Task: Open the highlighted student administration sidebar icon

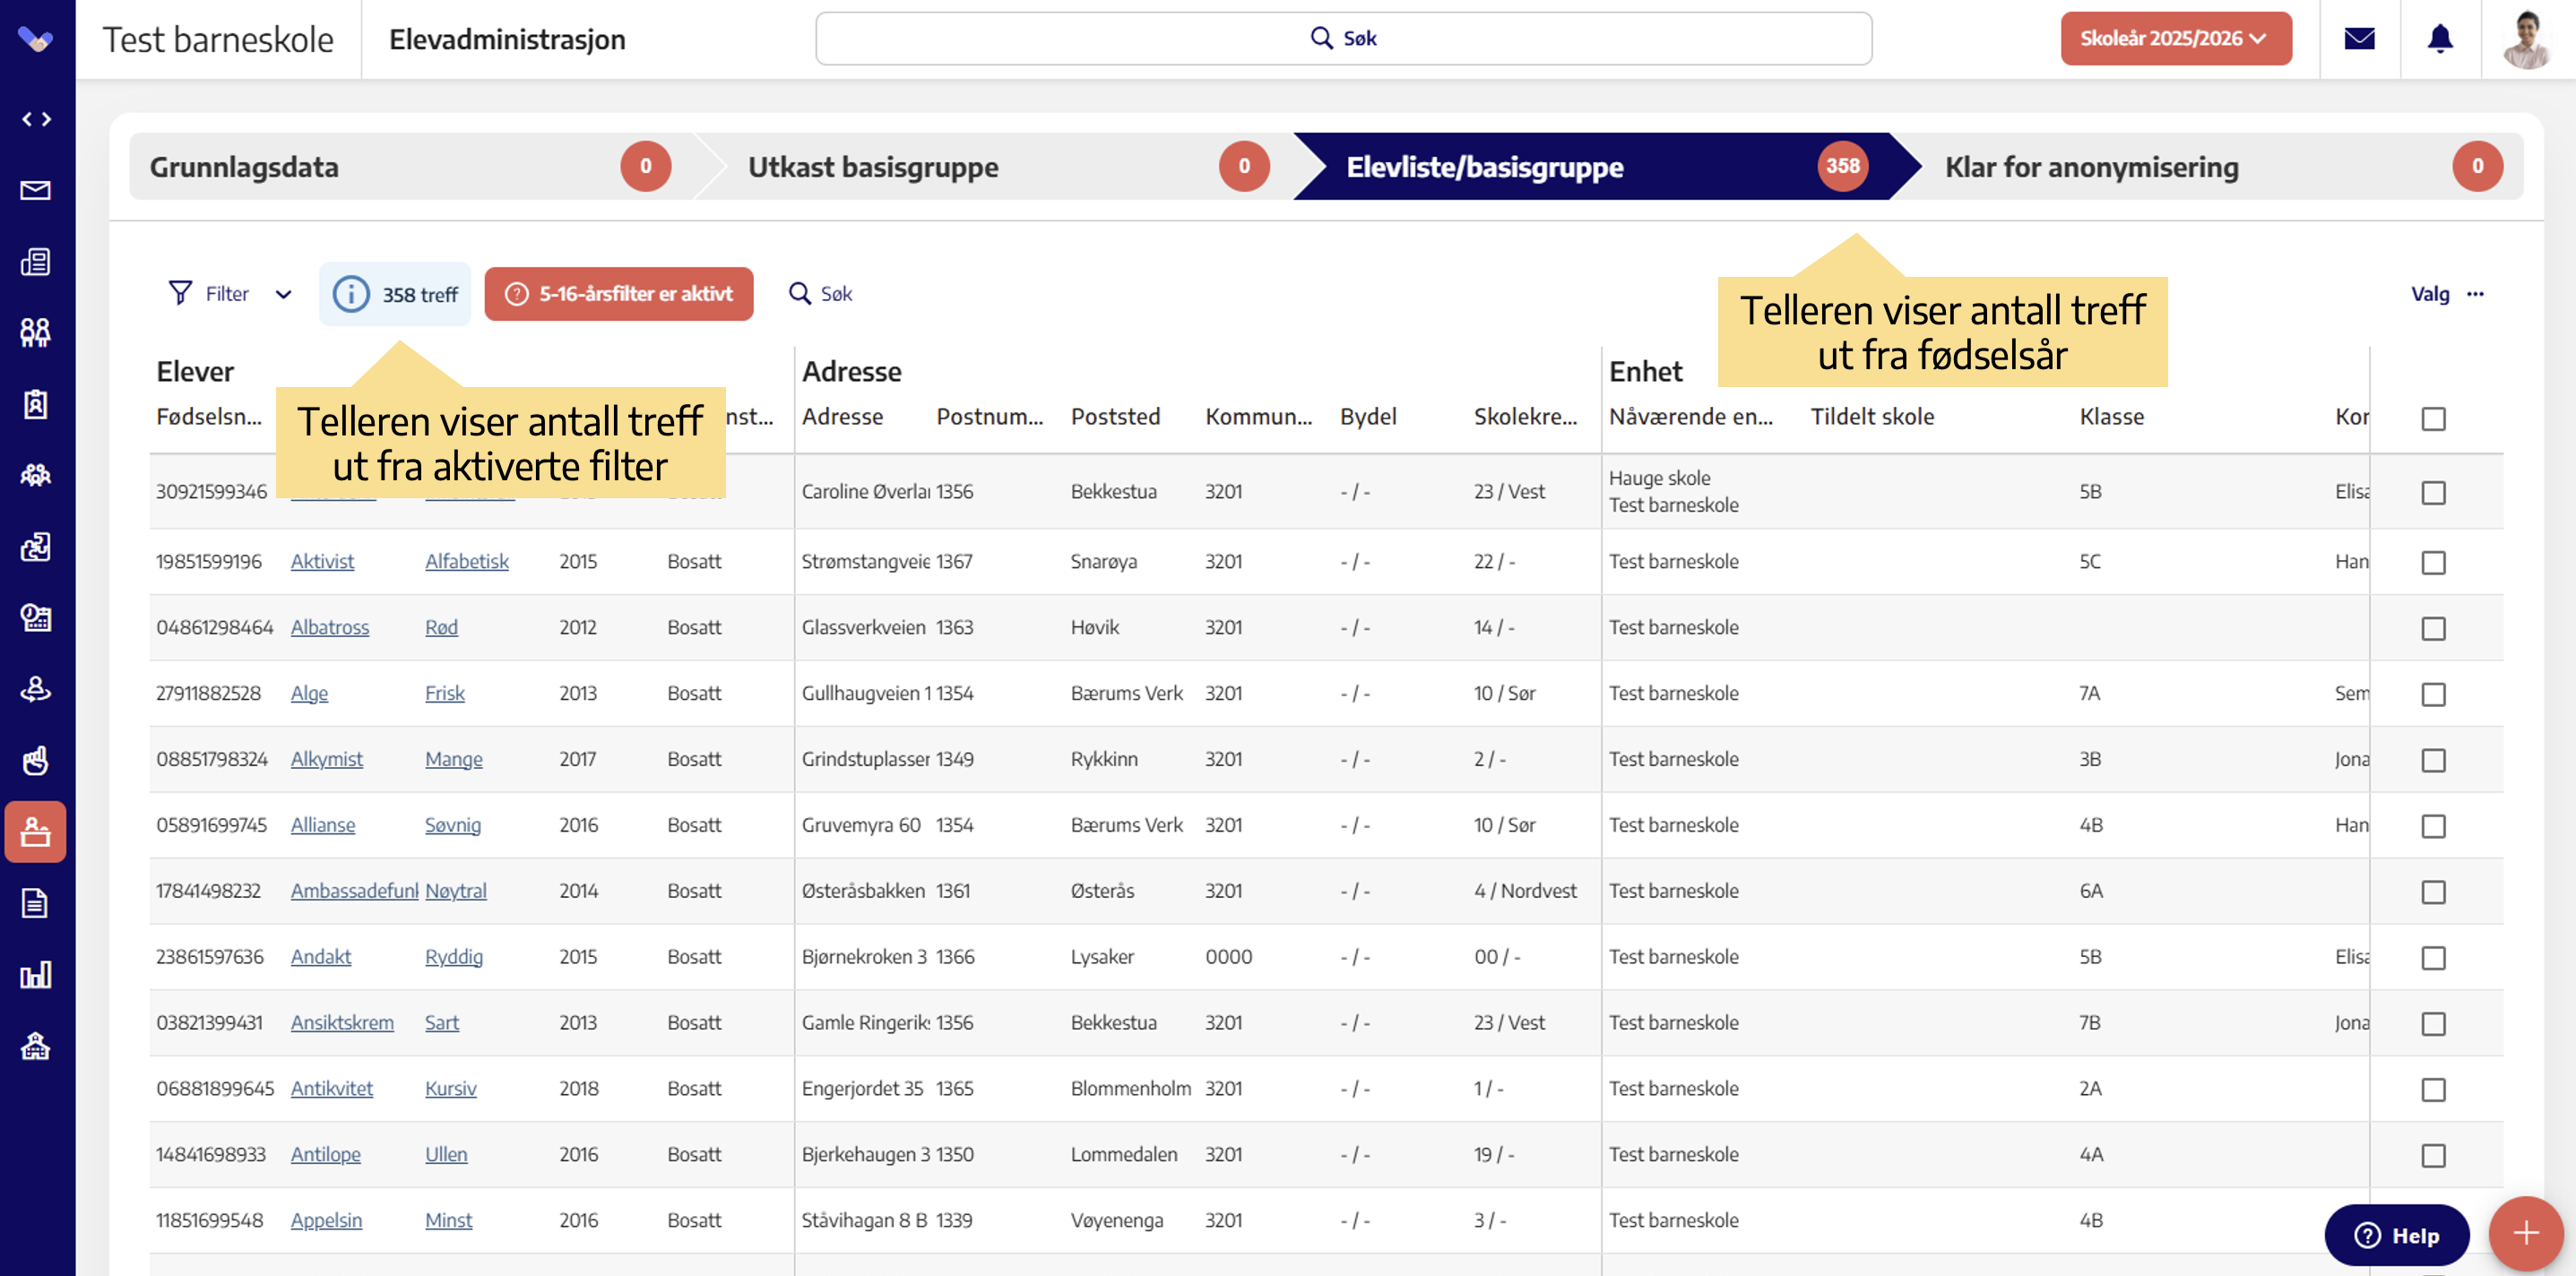Action: 36,831
